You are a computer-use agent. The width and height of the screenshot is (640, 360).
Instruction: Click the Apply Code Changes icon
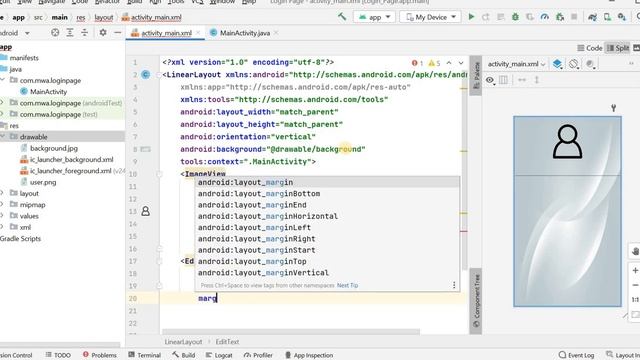tap(501, 17)
